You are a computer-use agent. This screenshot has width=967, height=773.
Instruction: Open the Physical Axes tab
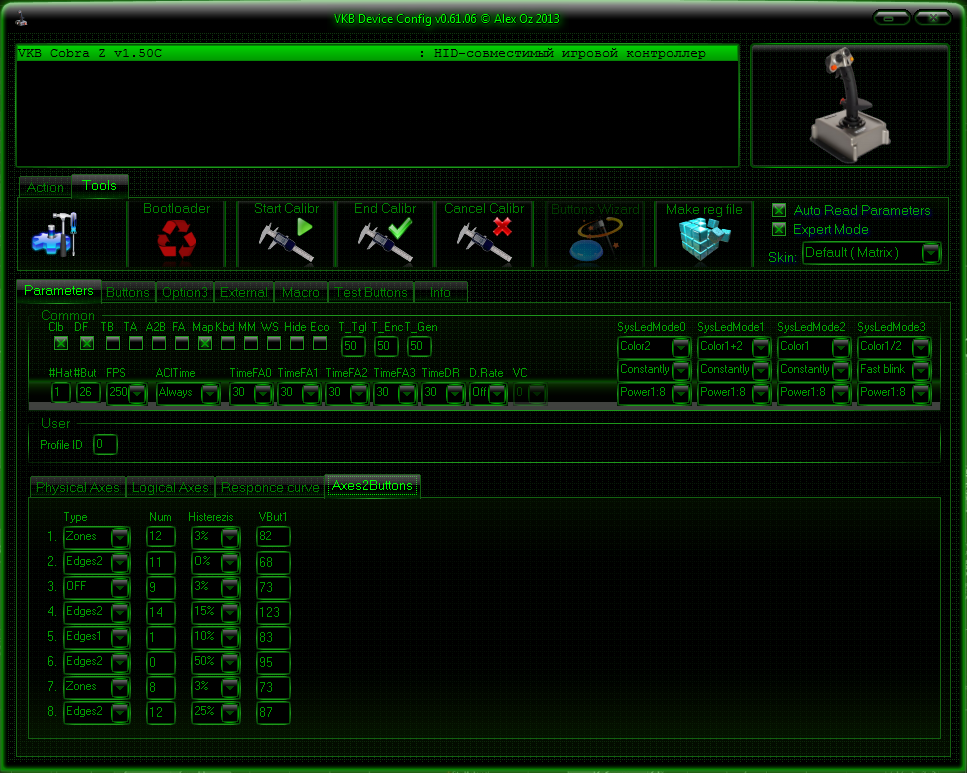tap(77, 488)
